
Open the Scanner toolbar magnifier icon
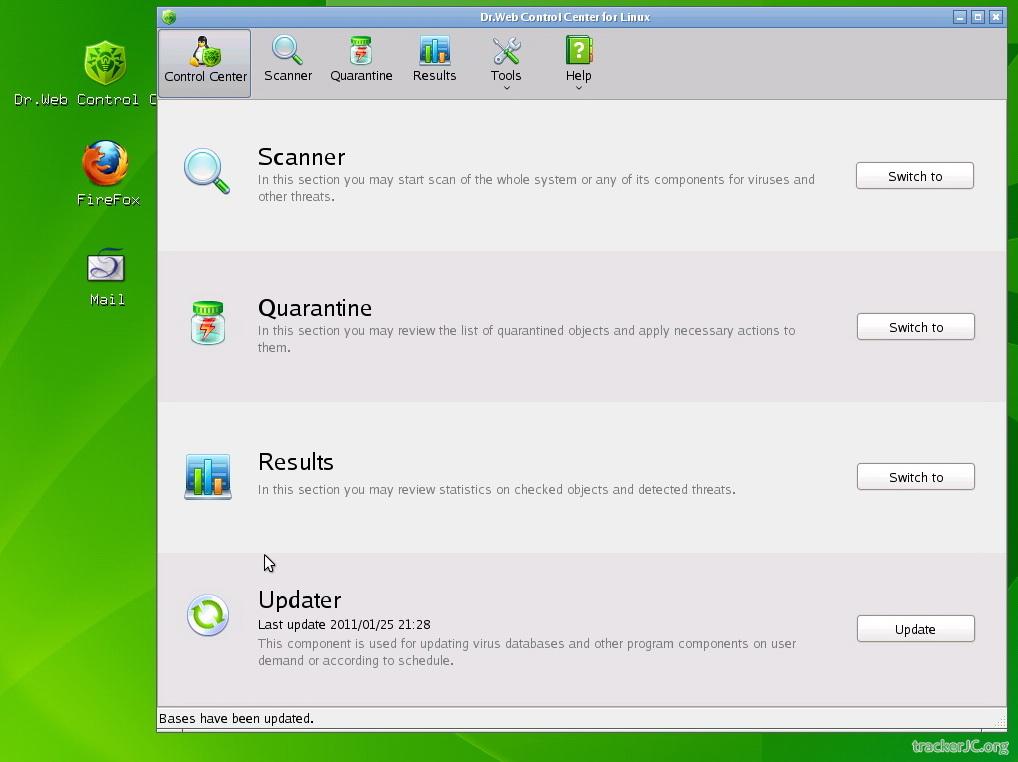click(287, 51)
